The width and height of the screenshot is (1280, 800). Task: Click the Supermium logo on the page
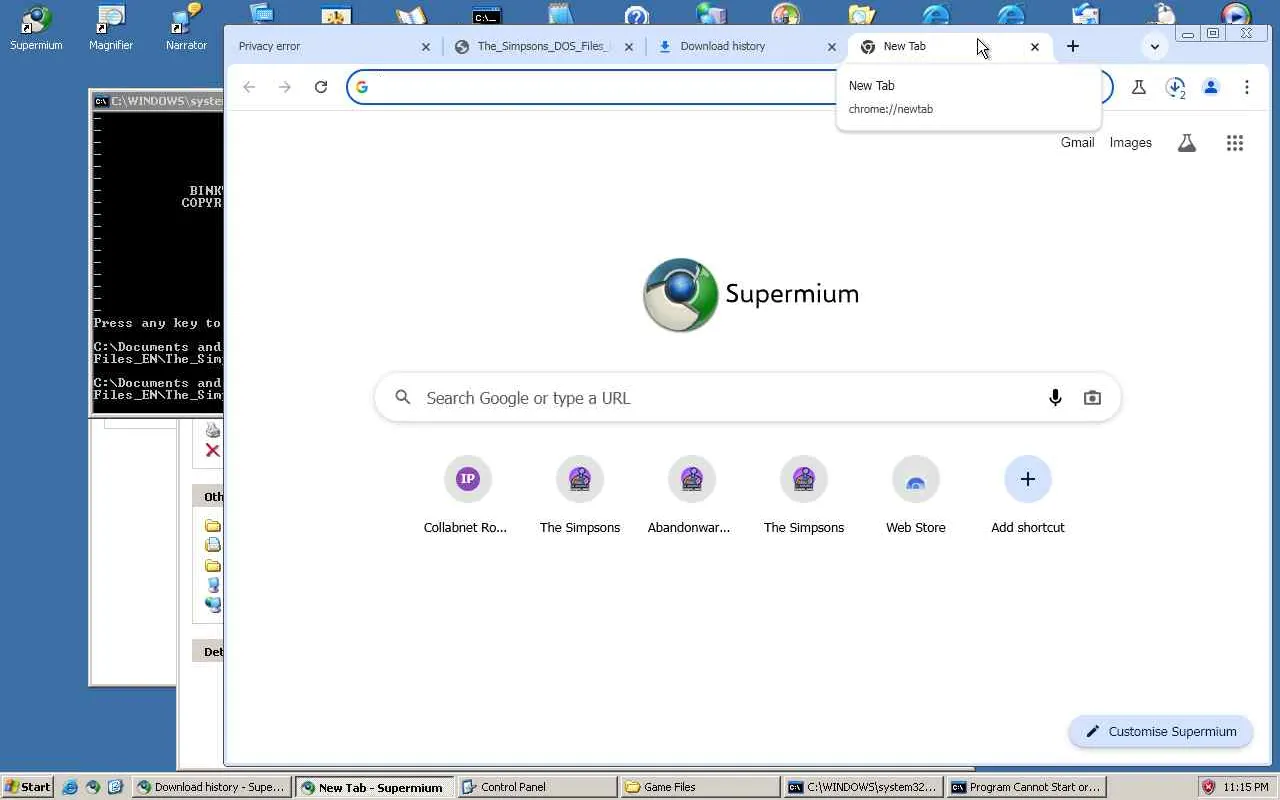point(751,294)
